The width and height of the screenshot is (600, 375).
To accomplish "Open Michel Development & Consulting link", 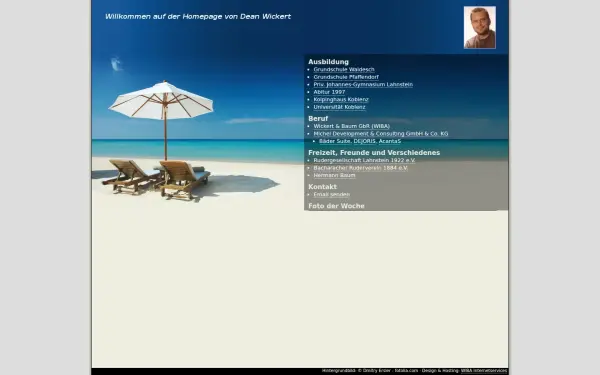I will coord(380,134).
